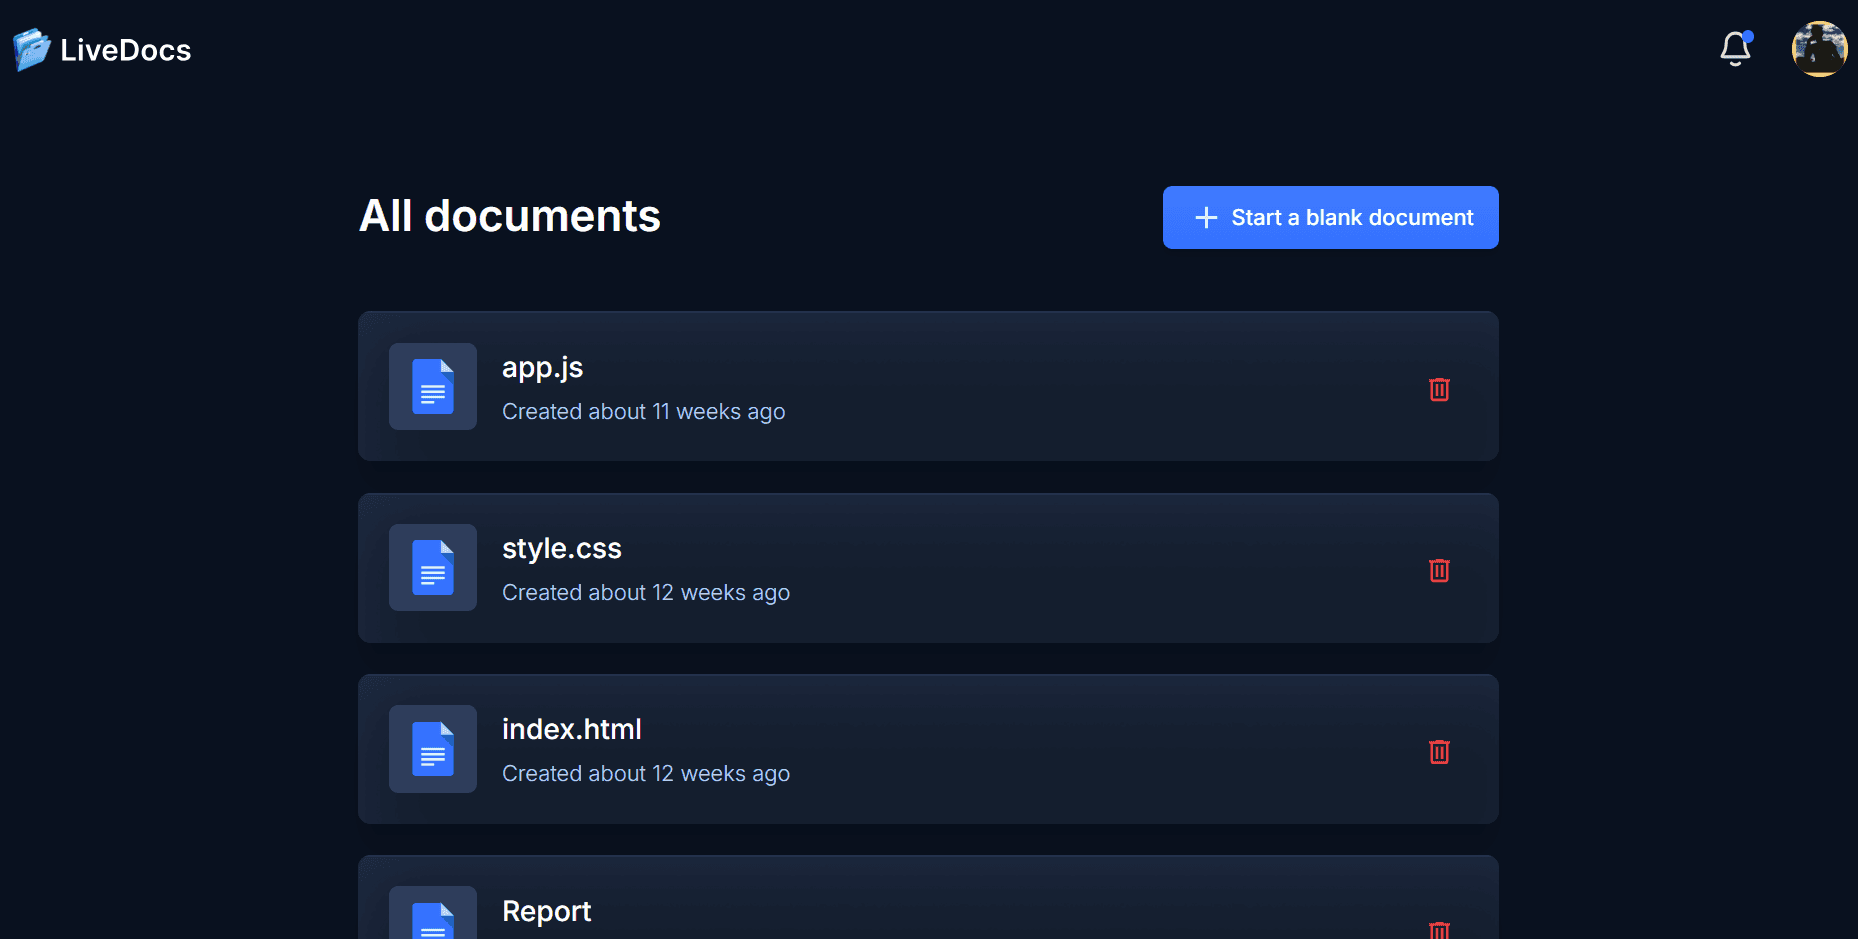Open the notification bell
This screenshot has height=939, width=1858.
(1735, 49)
